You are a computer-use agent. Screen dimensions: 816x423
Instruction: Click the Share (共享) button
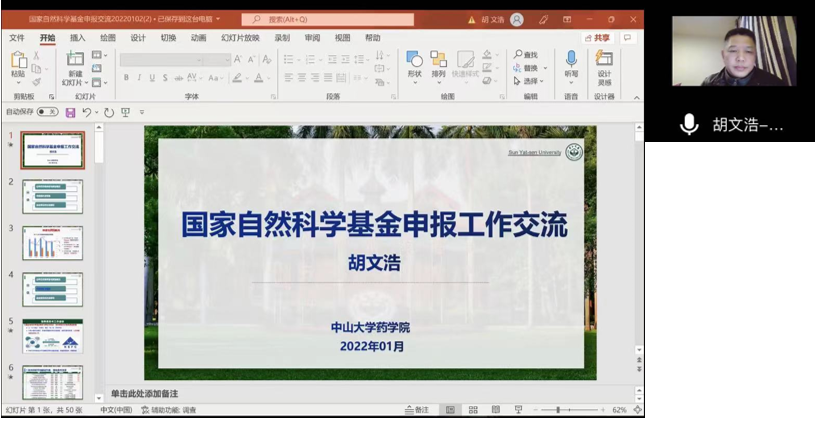(598, 38)
